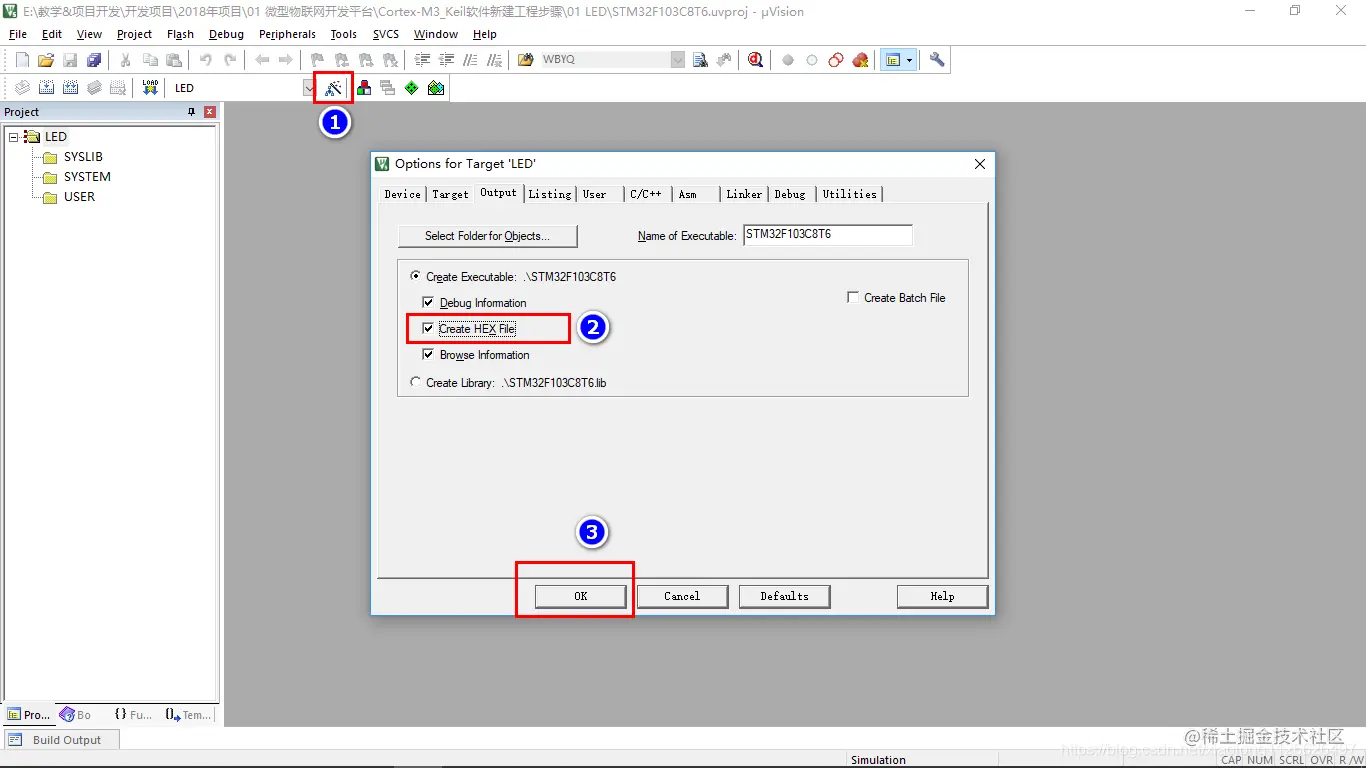The height and width of the screenshot is (768, 1366).
Task: Click the Cut scissors icon
Action: [125, 60]
